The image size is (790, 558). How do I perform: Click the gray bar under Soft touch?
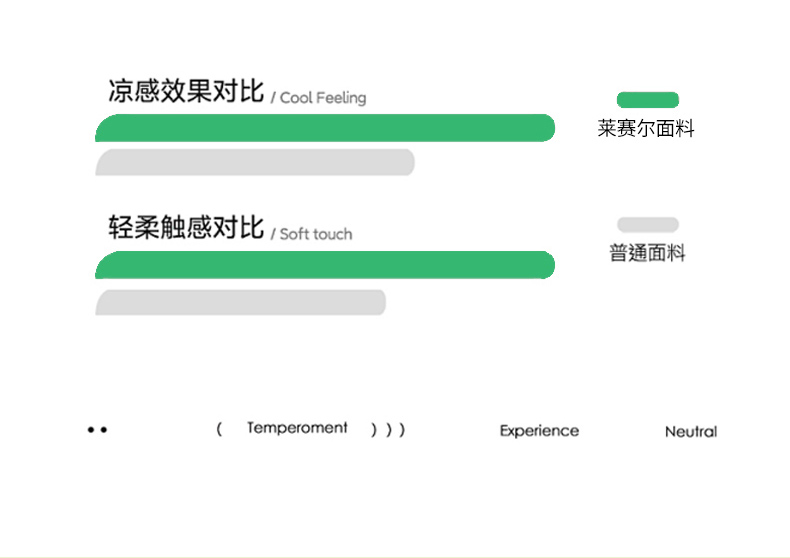(240, 302)
